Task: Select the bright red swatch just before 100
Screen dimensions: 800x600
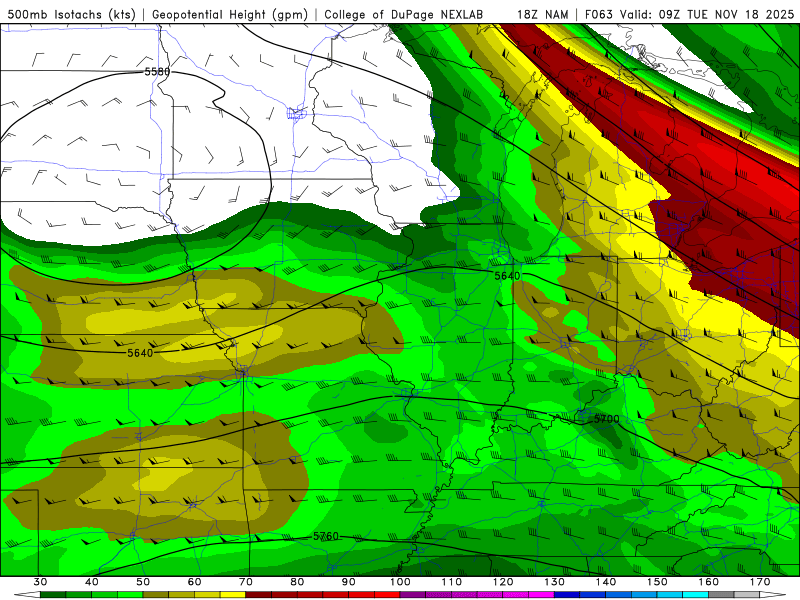Action: click(387, 595)
